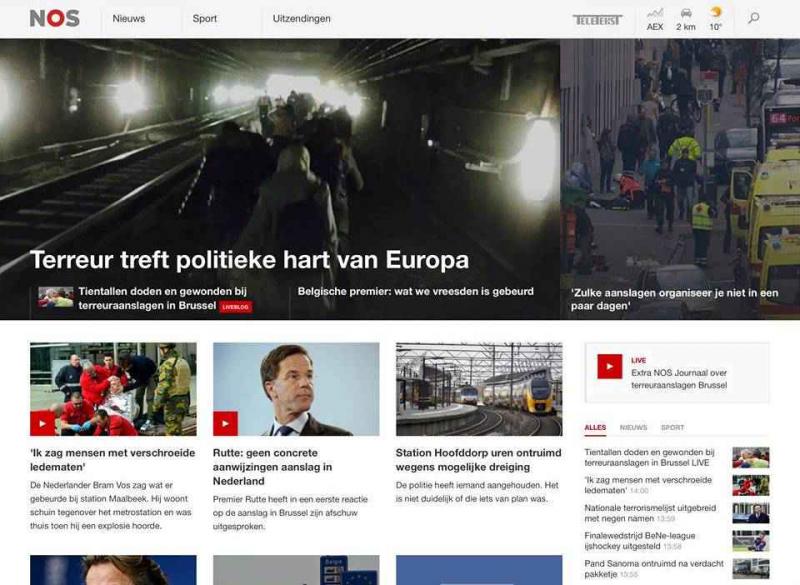Open the 'Belgische premier: wat we vreesden is gebeurd' link
The image size is (800, 585).
(x=415, y=291)
